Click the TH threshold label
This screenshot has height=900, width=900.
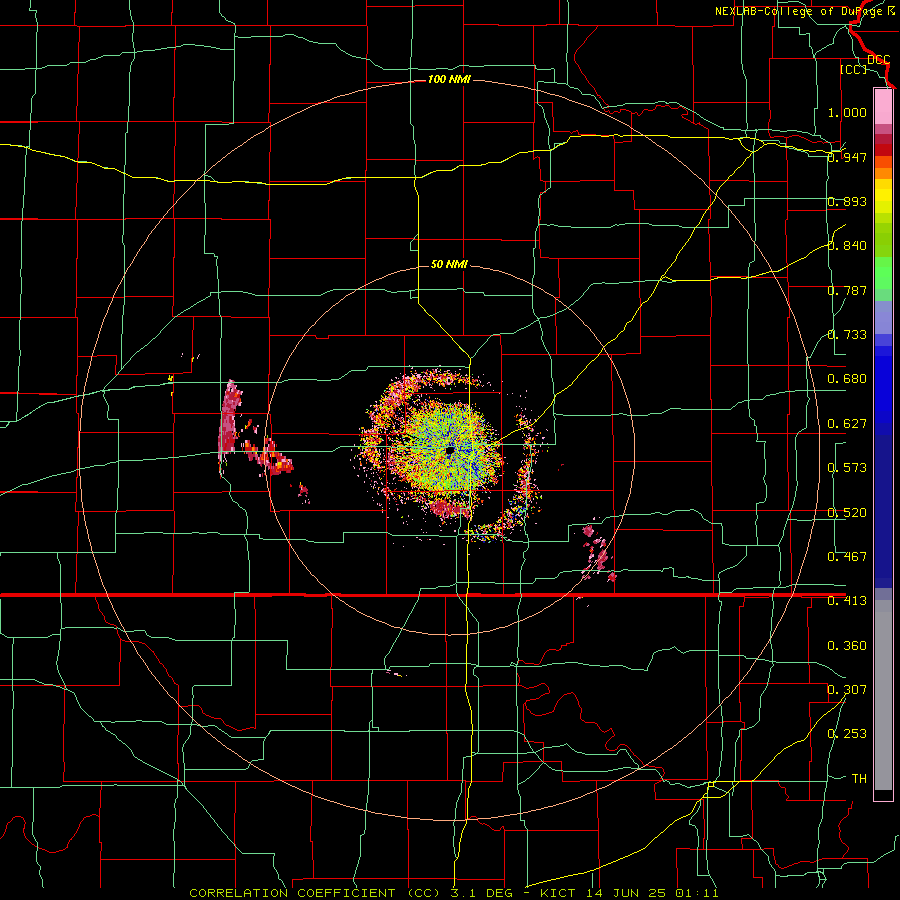[x=859, y=779]
